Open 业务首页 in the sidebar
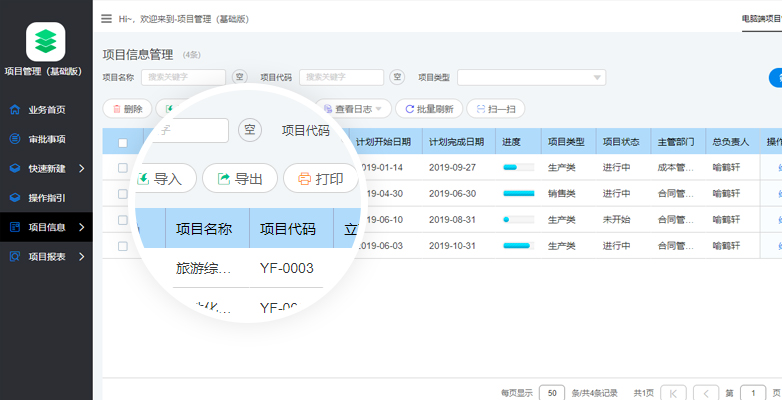 point(46,110)
